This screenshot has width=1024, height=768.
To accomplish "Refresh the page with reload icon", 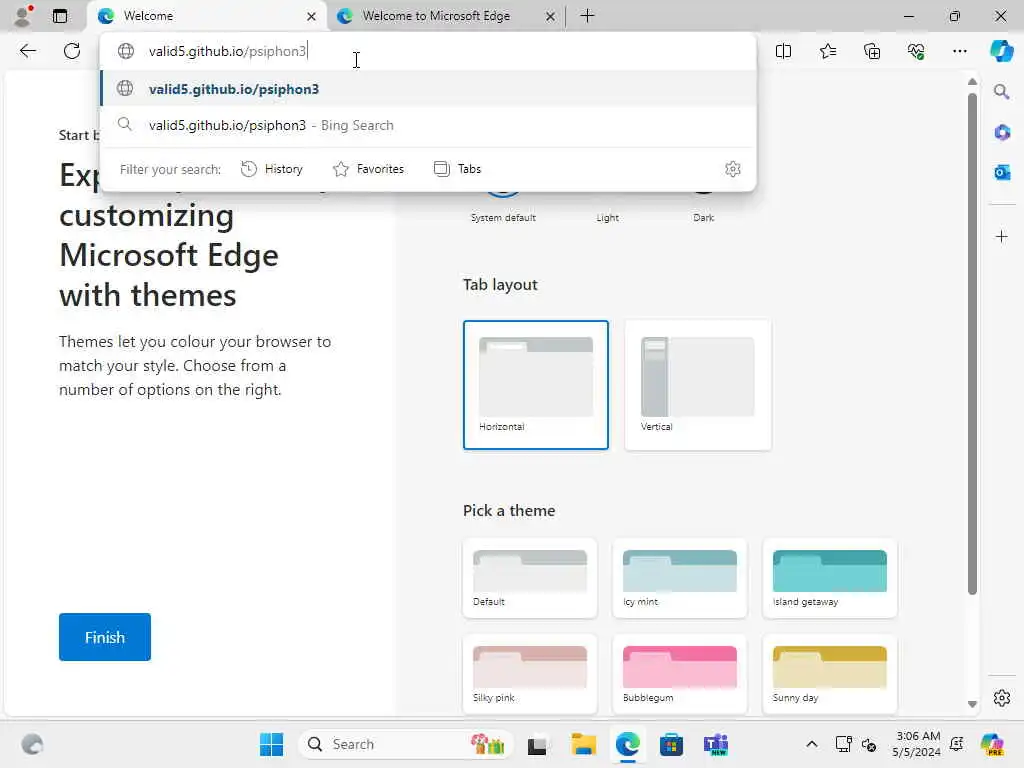I will pos(72,51).
